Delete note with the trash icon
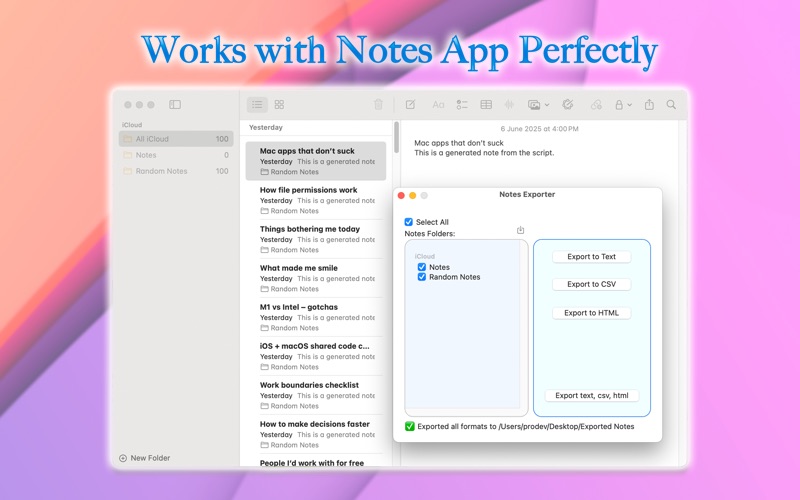The width and height of the screenshot is (800, 500). [378, 105]
